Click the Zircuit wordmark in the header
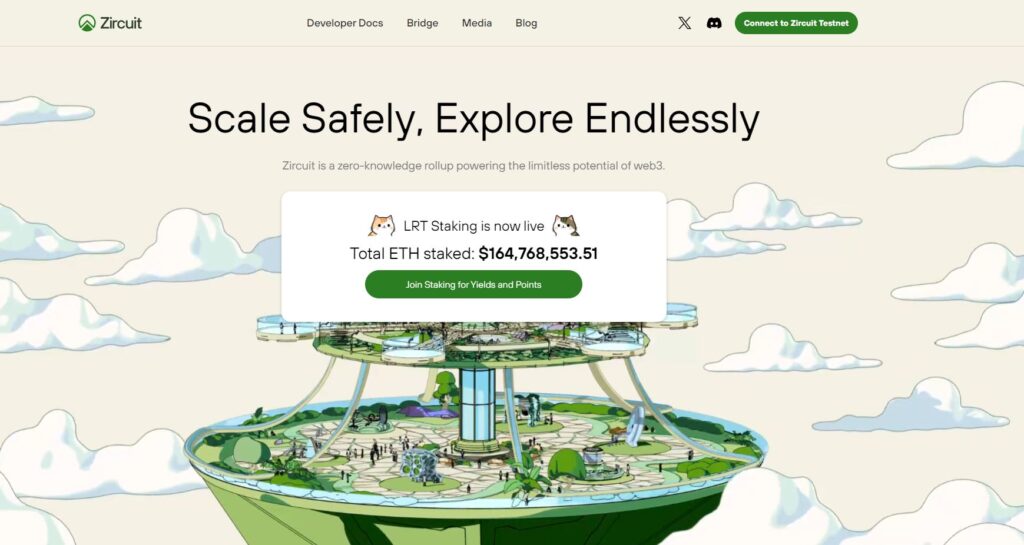 [121, 23]
